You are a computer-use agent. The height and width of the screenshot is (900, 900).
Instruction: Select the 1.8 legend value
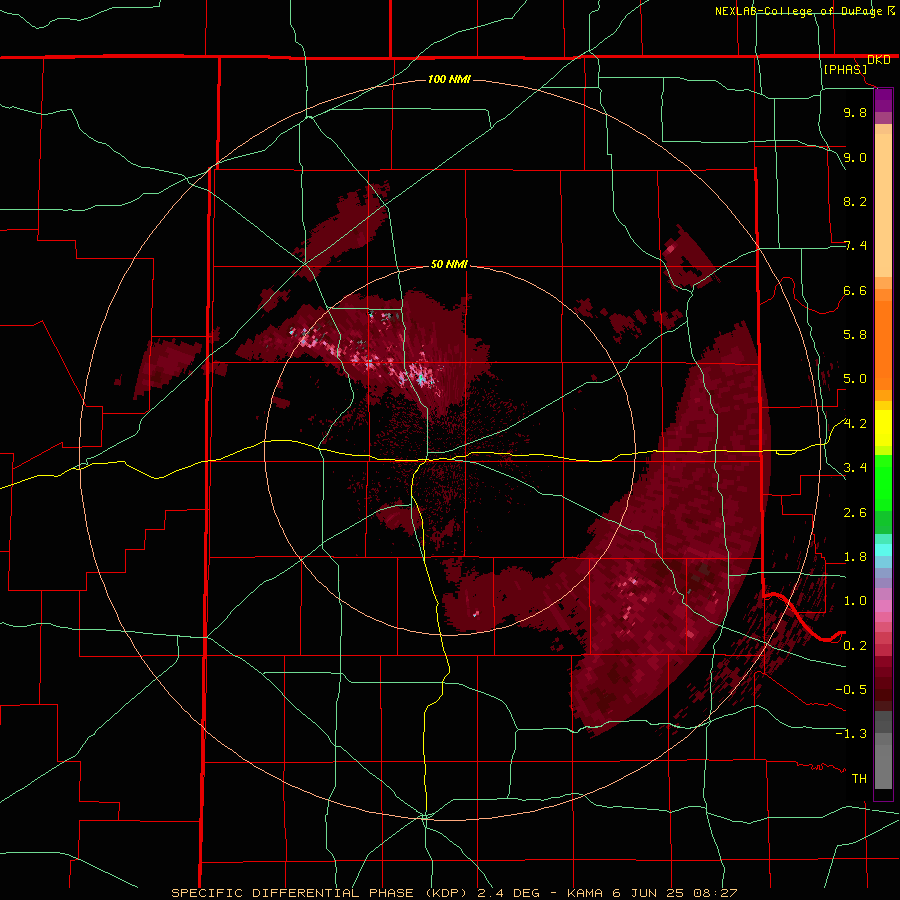[x=855, y=557]
